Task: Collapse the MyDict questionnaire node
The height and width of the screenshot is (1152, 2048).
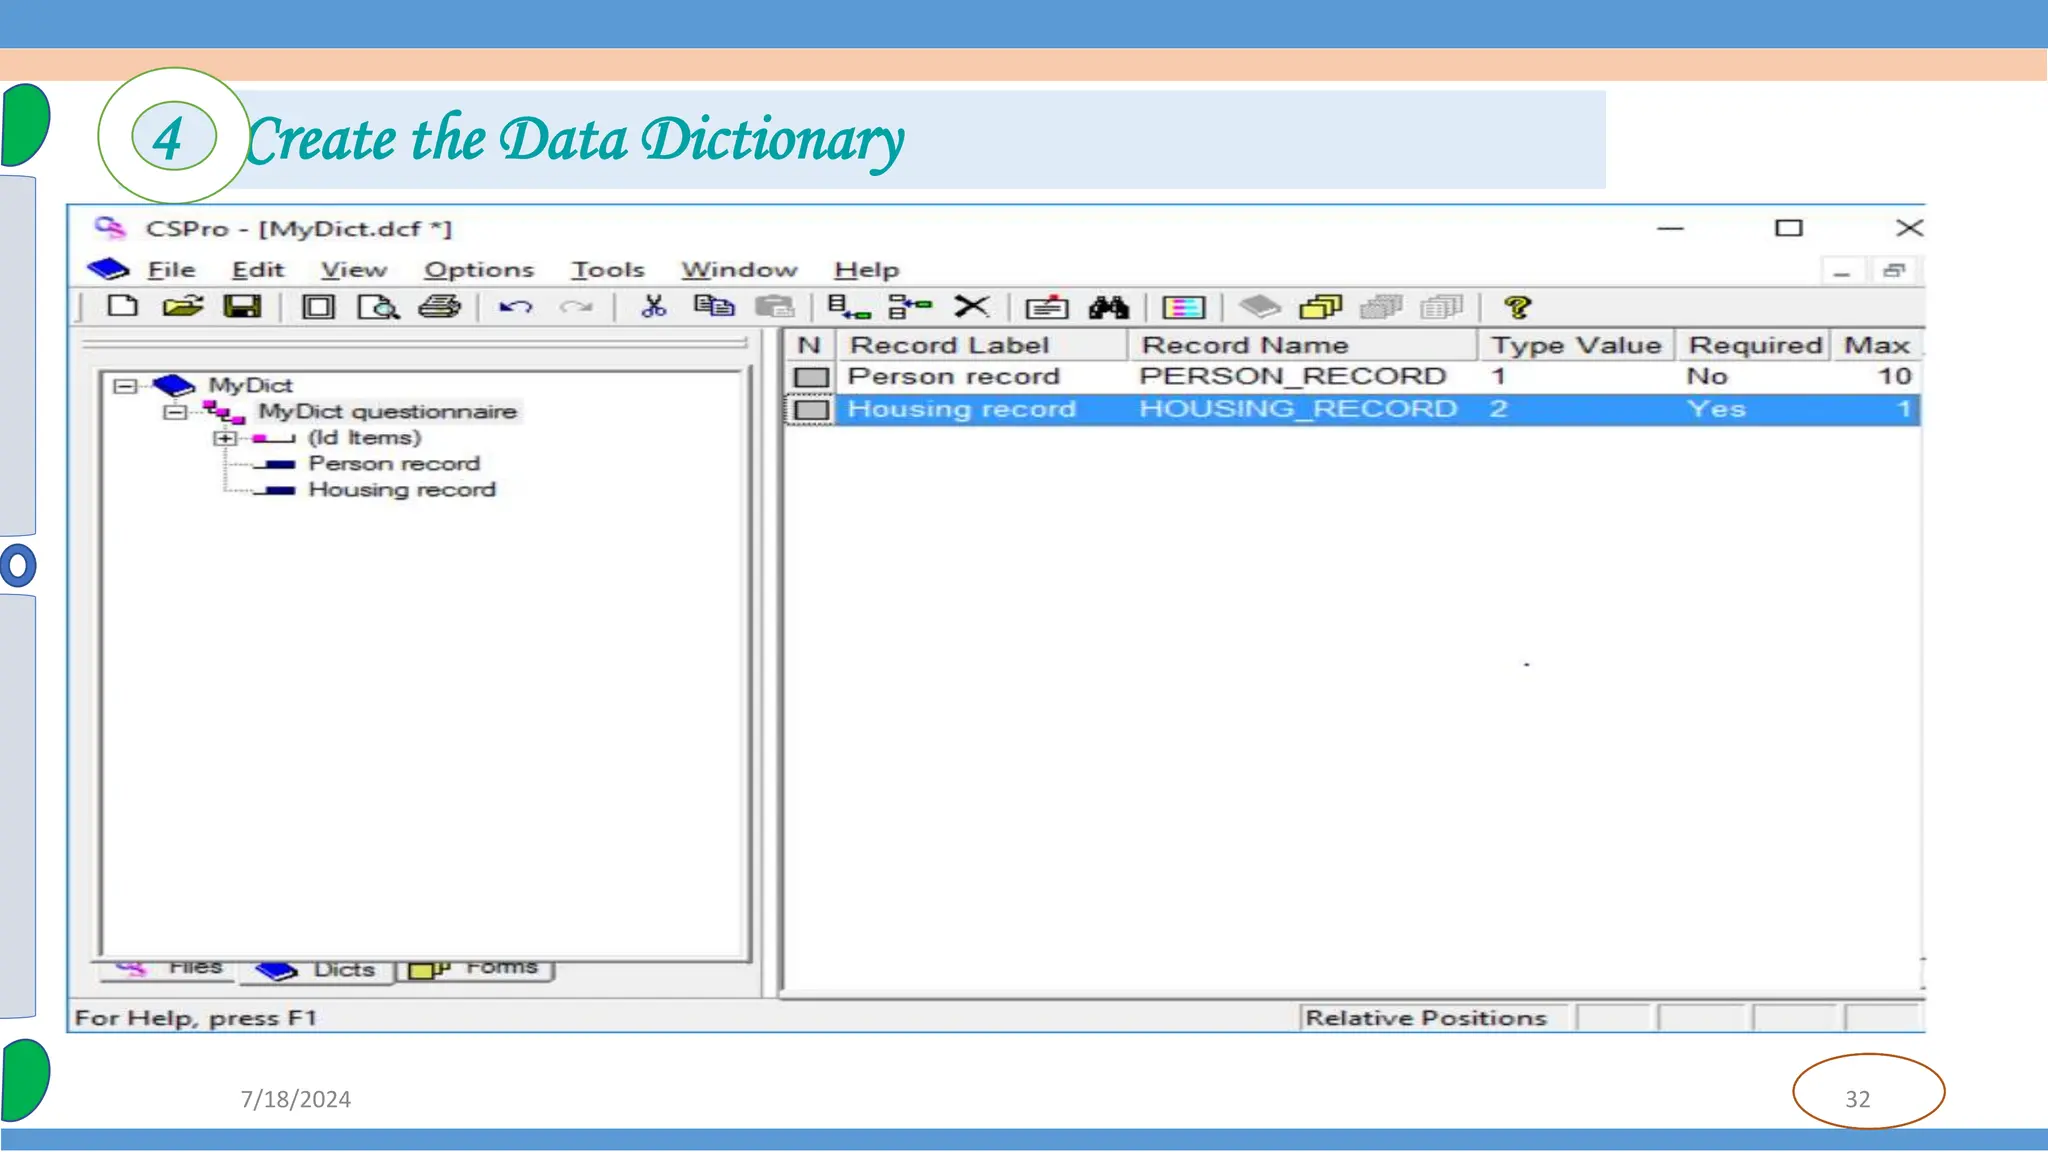Action: pyautogui.click(x=175, y=412)
